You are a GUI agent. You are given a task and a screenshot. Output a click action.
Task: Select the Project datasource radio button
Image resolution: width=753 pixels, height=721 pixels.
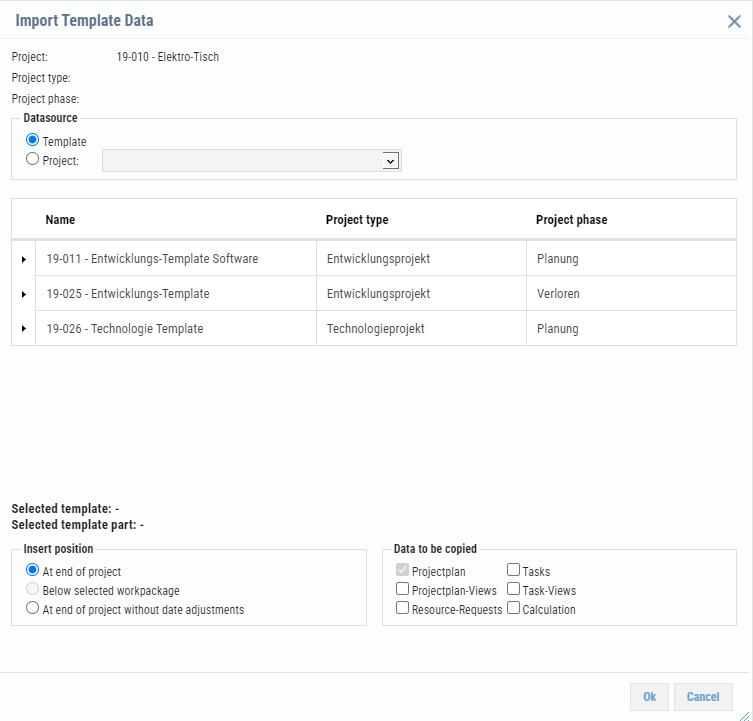pyautogui.click(x=32, y=159)
